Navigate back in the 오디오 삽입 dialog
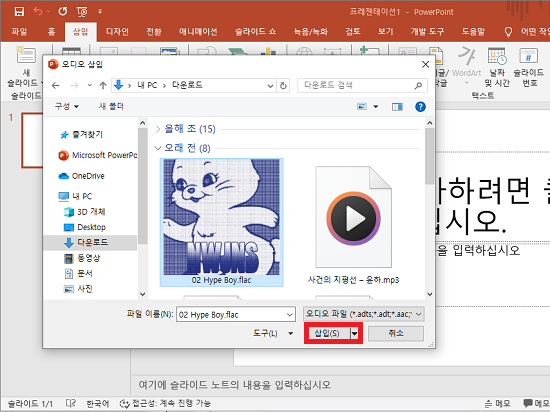 pyautogui.click(x=55, y=86)
